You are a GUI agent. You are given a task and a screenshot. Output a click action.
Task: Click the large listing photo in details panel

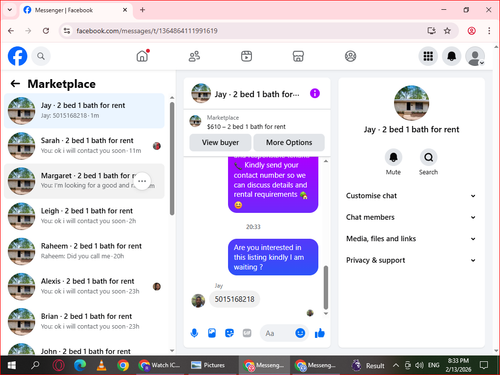(411, 103)
